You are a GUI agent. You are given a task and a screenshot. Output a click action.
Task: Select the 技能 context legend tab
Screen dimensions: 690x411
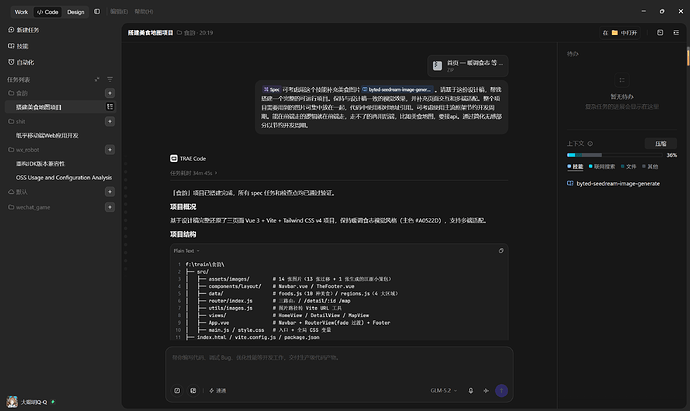[575, 166]
